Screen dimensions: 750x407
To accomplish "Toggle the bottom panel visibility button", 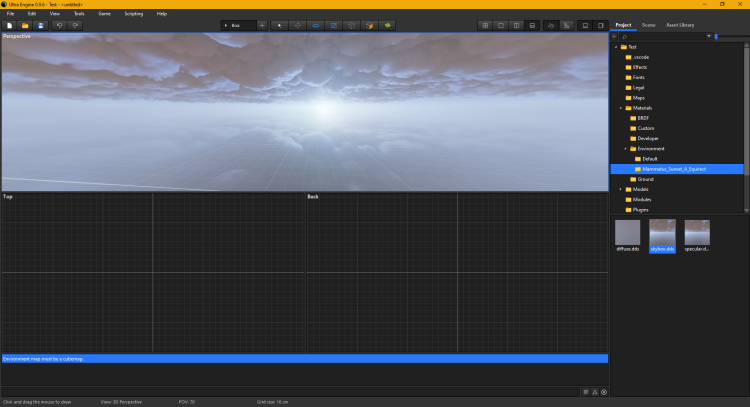I will coord(585,25).
